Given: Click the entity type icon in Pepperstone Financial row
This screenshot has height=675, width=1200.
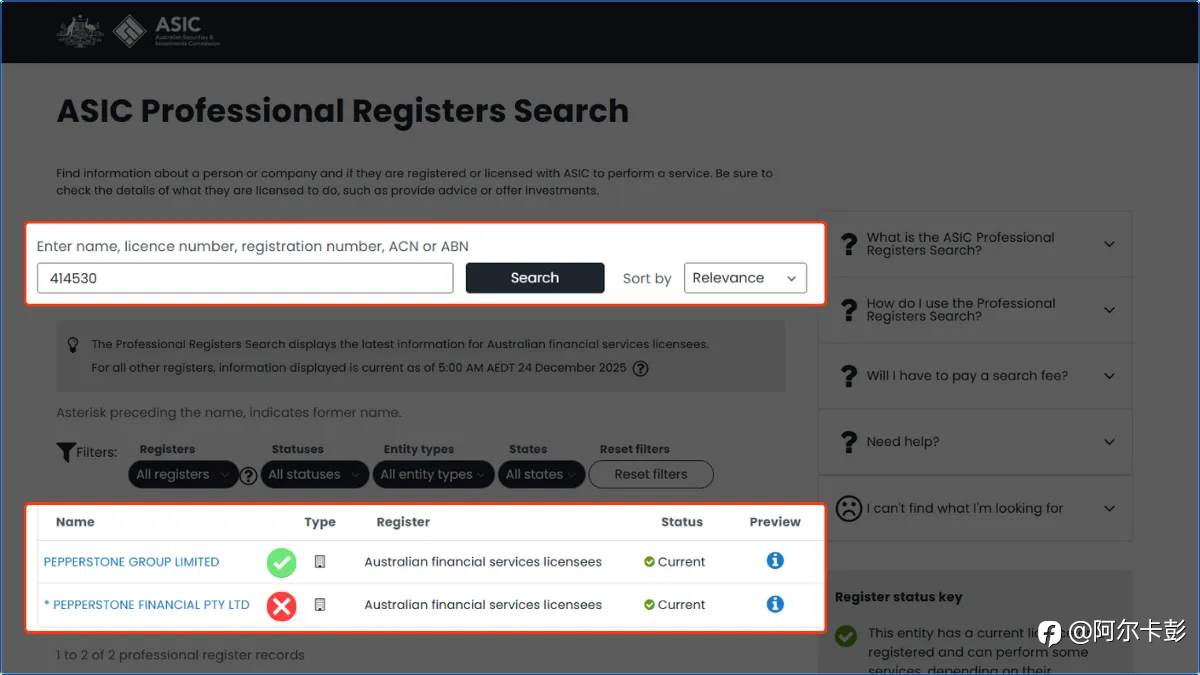Looking at the screenshot, I should pyautogui.click(x=320, y=605).
